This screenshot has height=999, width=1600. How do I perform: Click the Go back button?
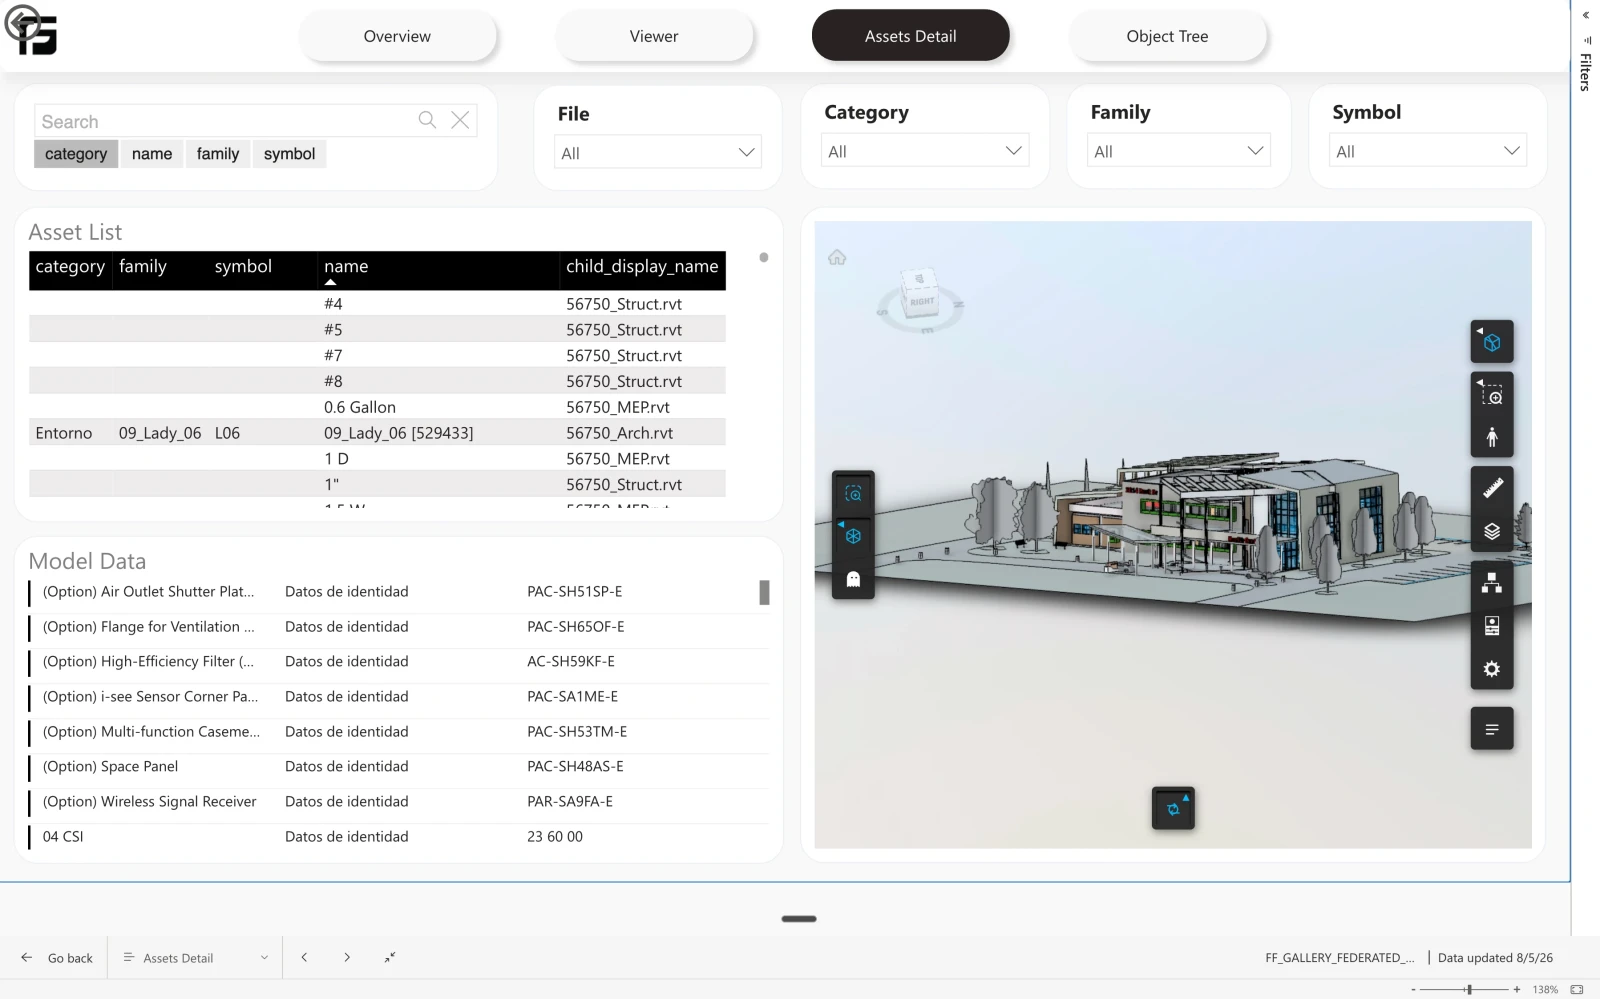[x=57, y=958]
